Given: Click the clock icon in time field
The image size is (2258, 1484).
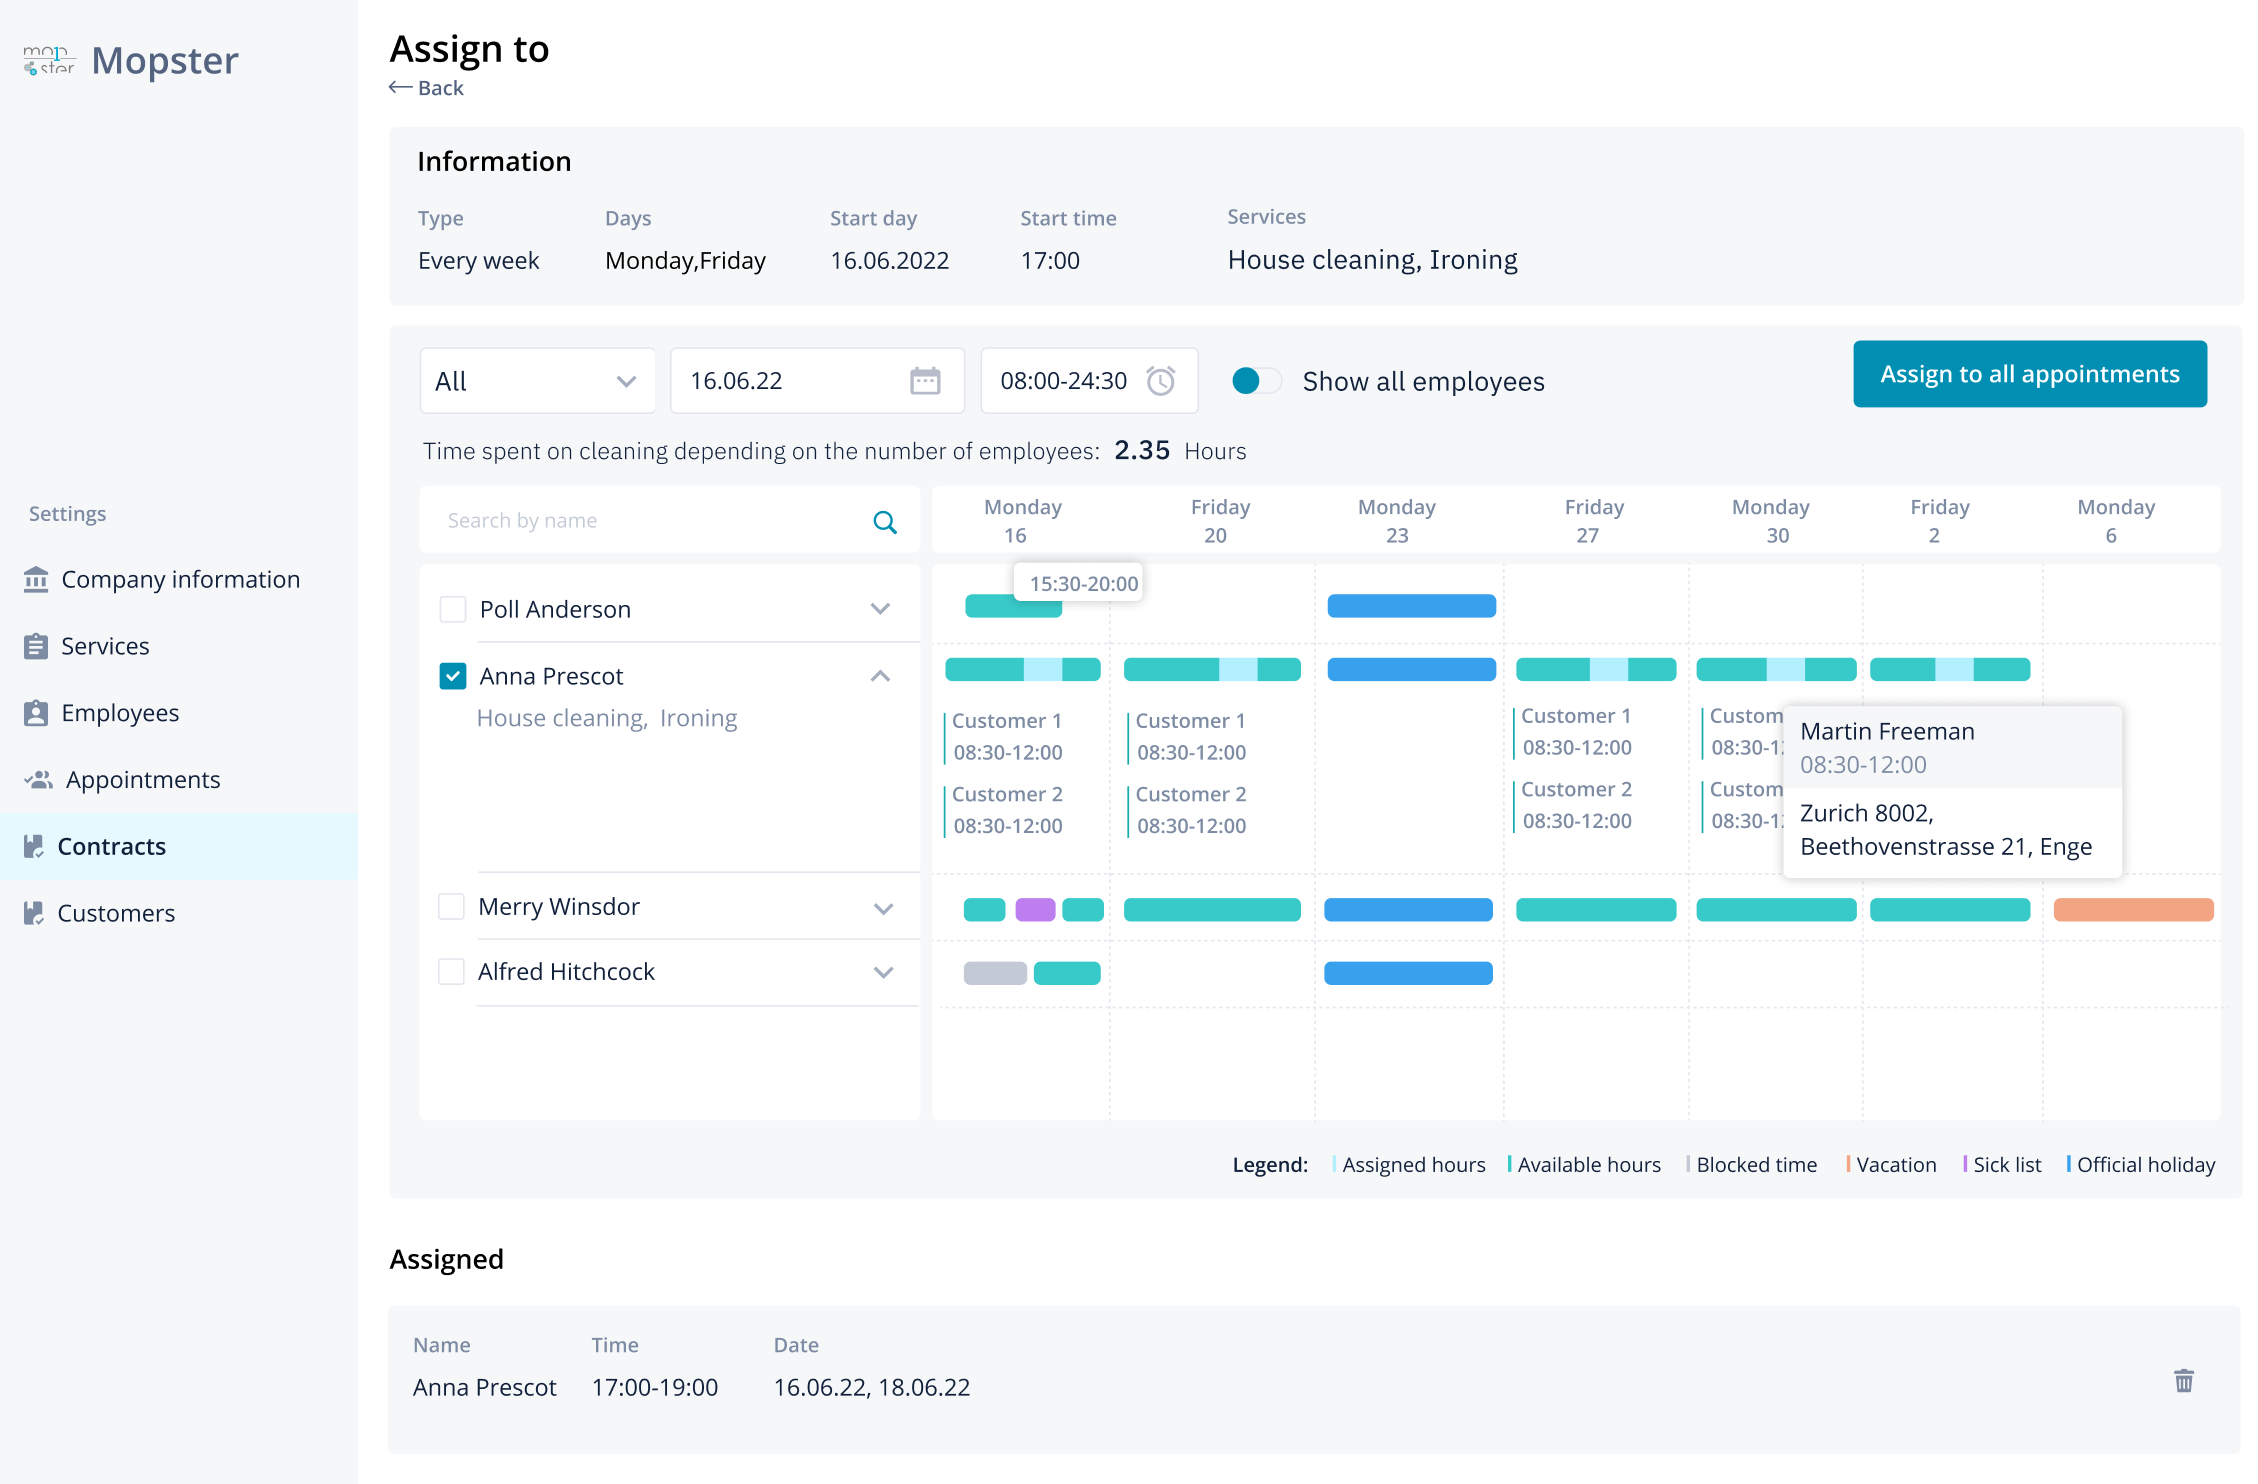Looking at the screenshot, I should 1160,380.
